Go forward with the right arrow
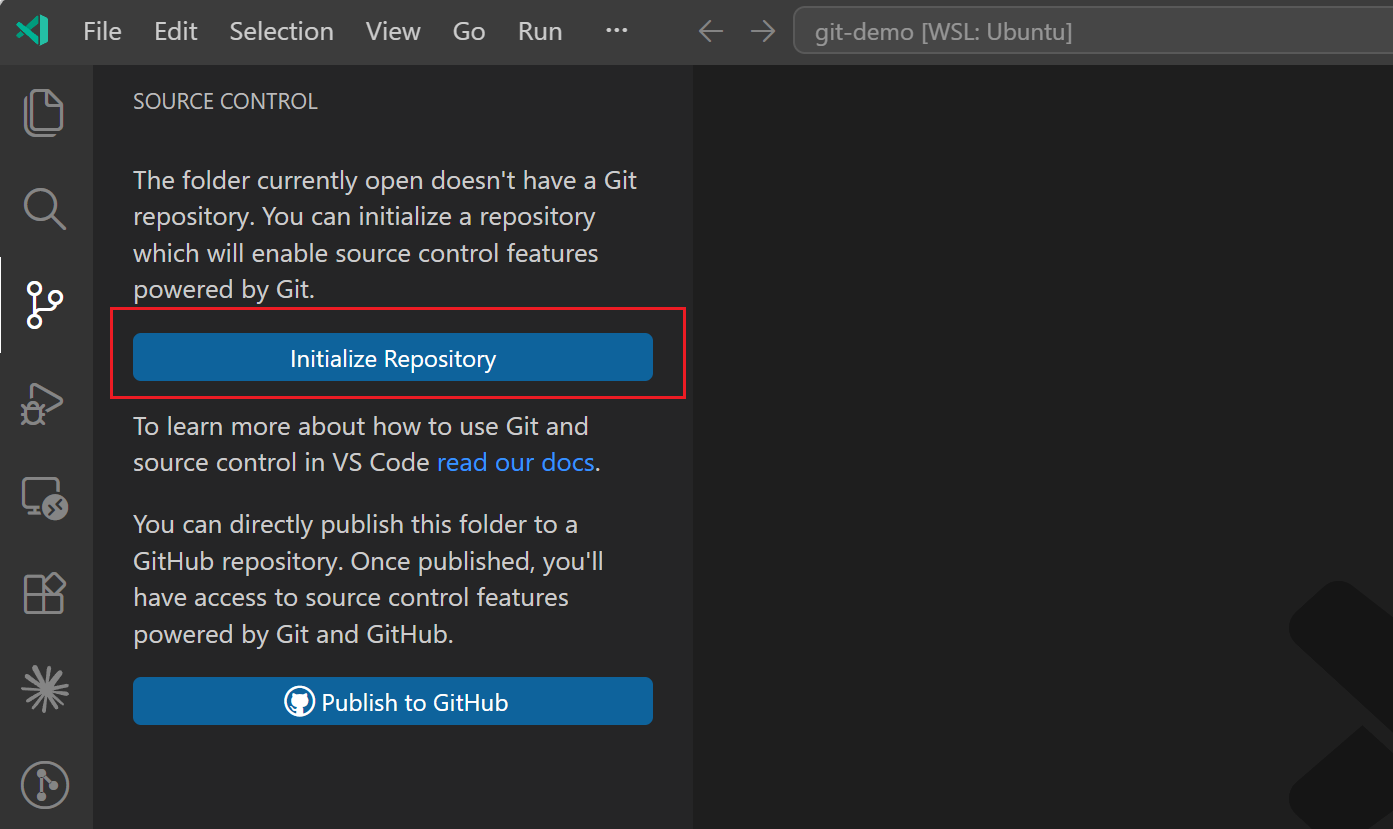The height and width of the screenshot is (829, 1393). point(763,32)
